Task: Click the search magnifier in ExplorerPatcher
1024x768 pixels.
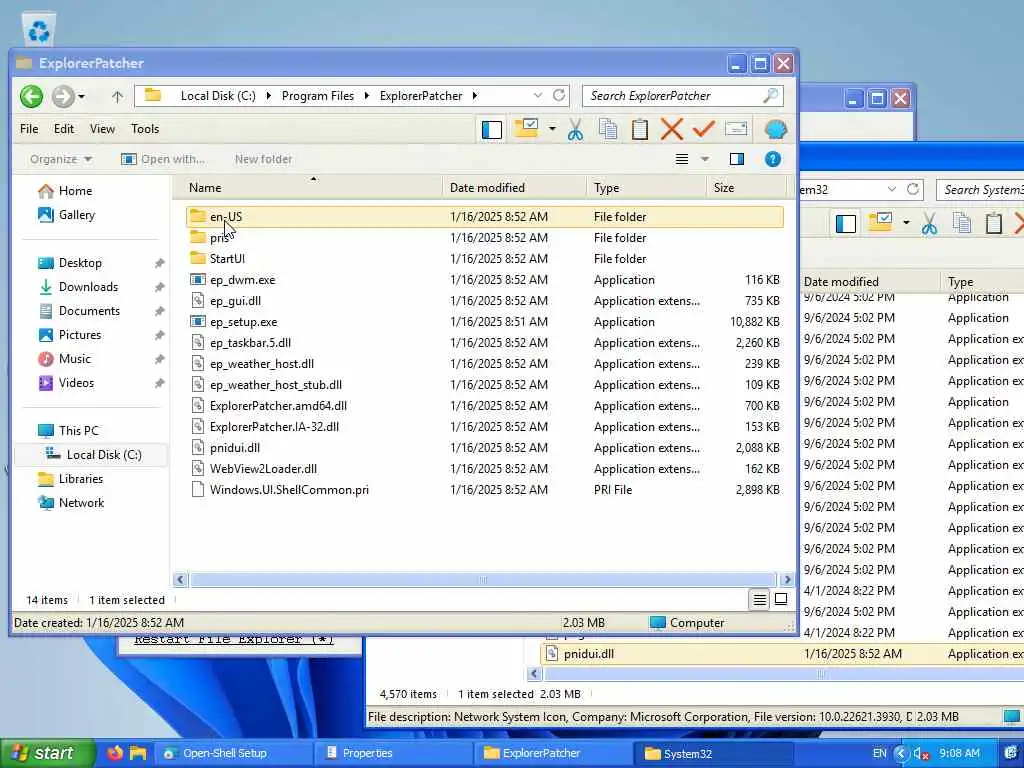Action: click(x=771, y=95)
